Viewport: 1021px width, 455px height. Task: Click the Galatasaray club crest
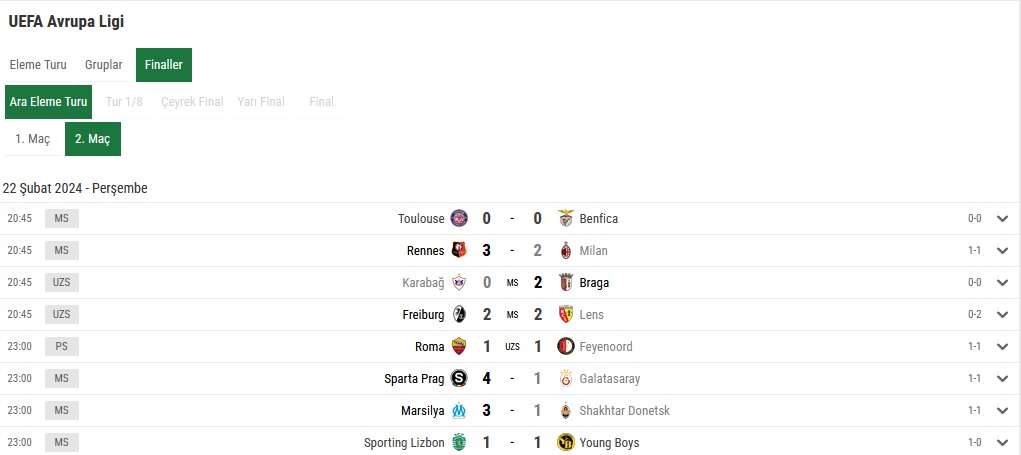(566, 378)
